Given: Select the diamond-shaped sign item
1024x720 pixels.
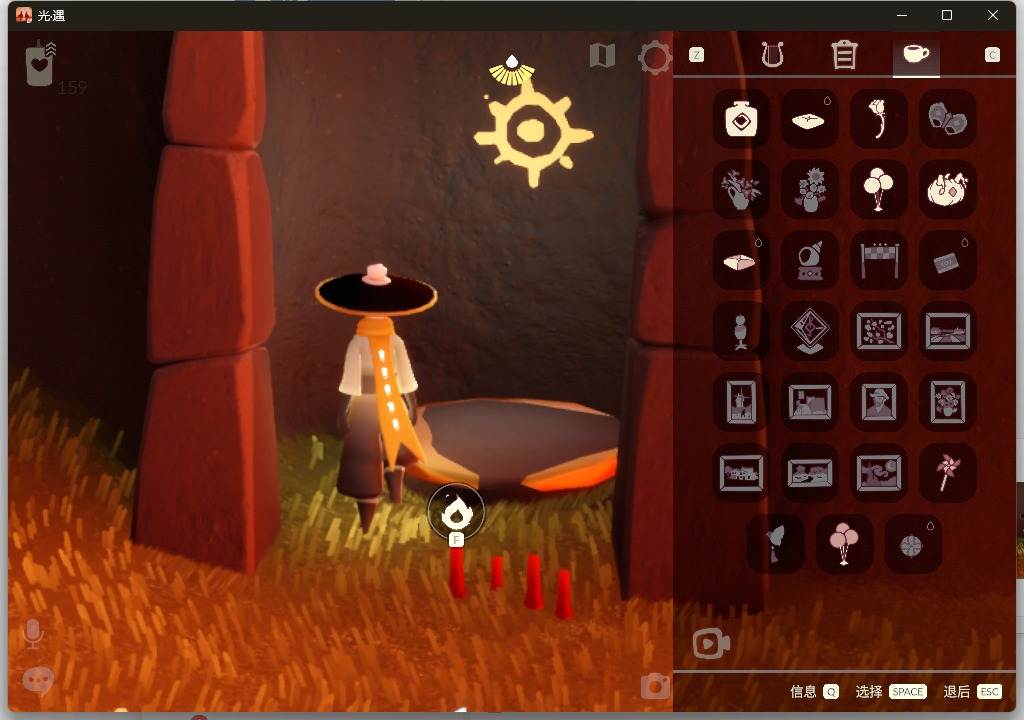Looking at the screenshot, I should click(810, 331).
